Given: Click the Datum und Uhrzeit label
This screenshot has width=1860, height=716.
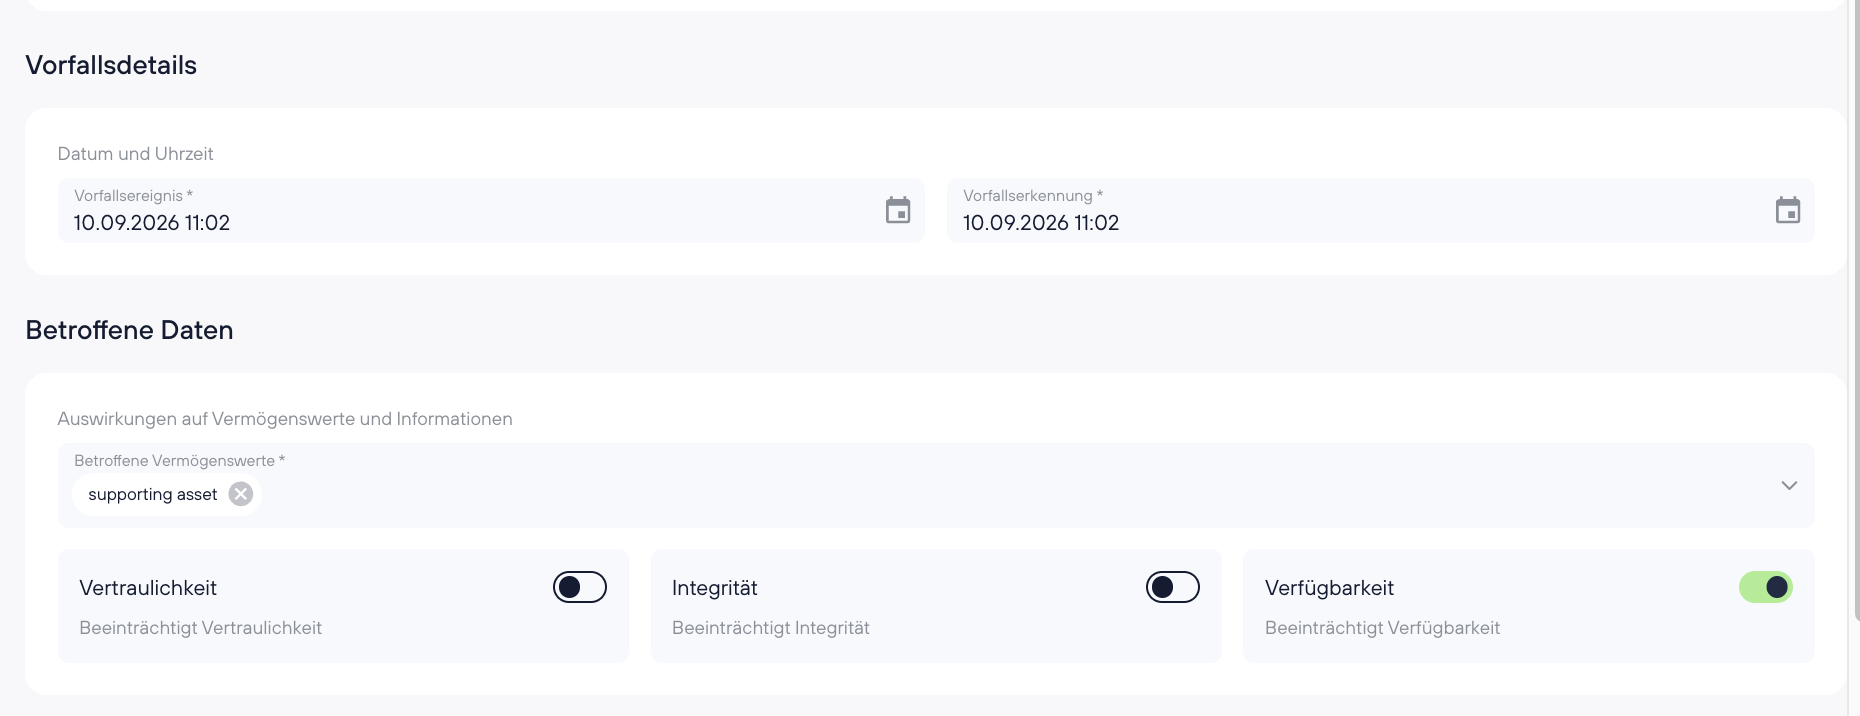Looking at the screenshot, I should pyautogui.click(x=135, y=154).
